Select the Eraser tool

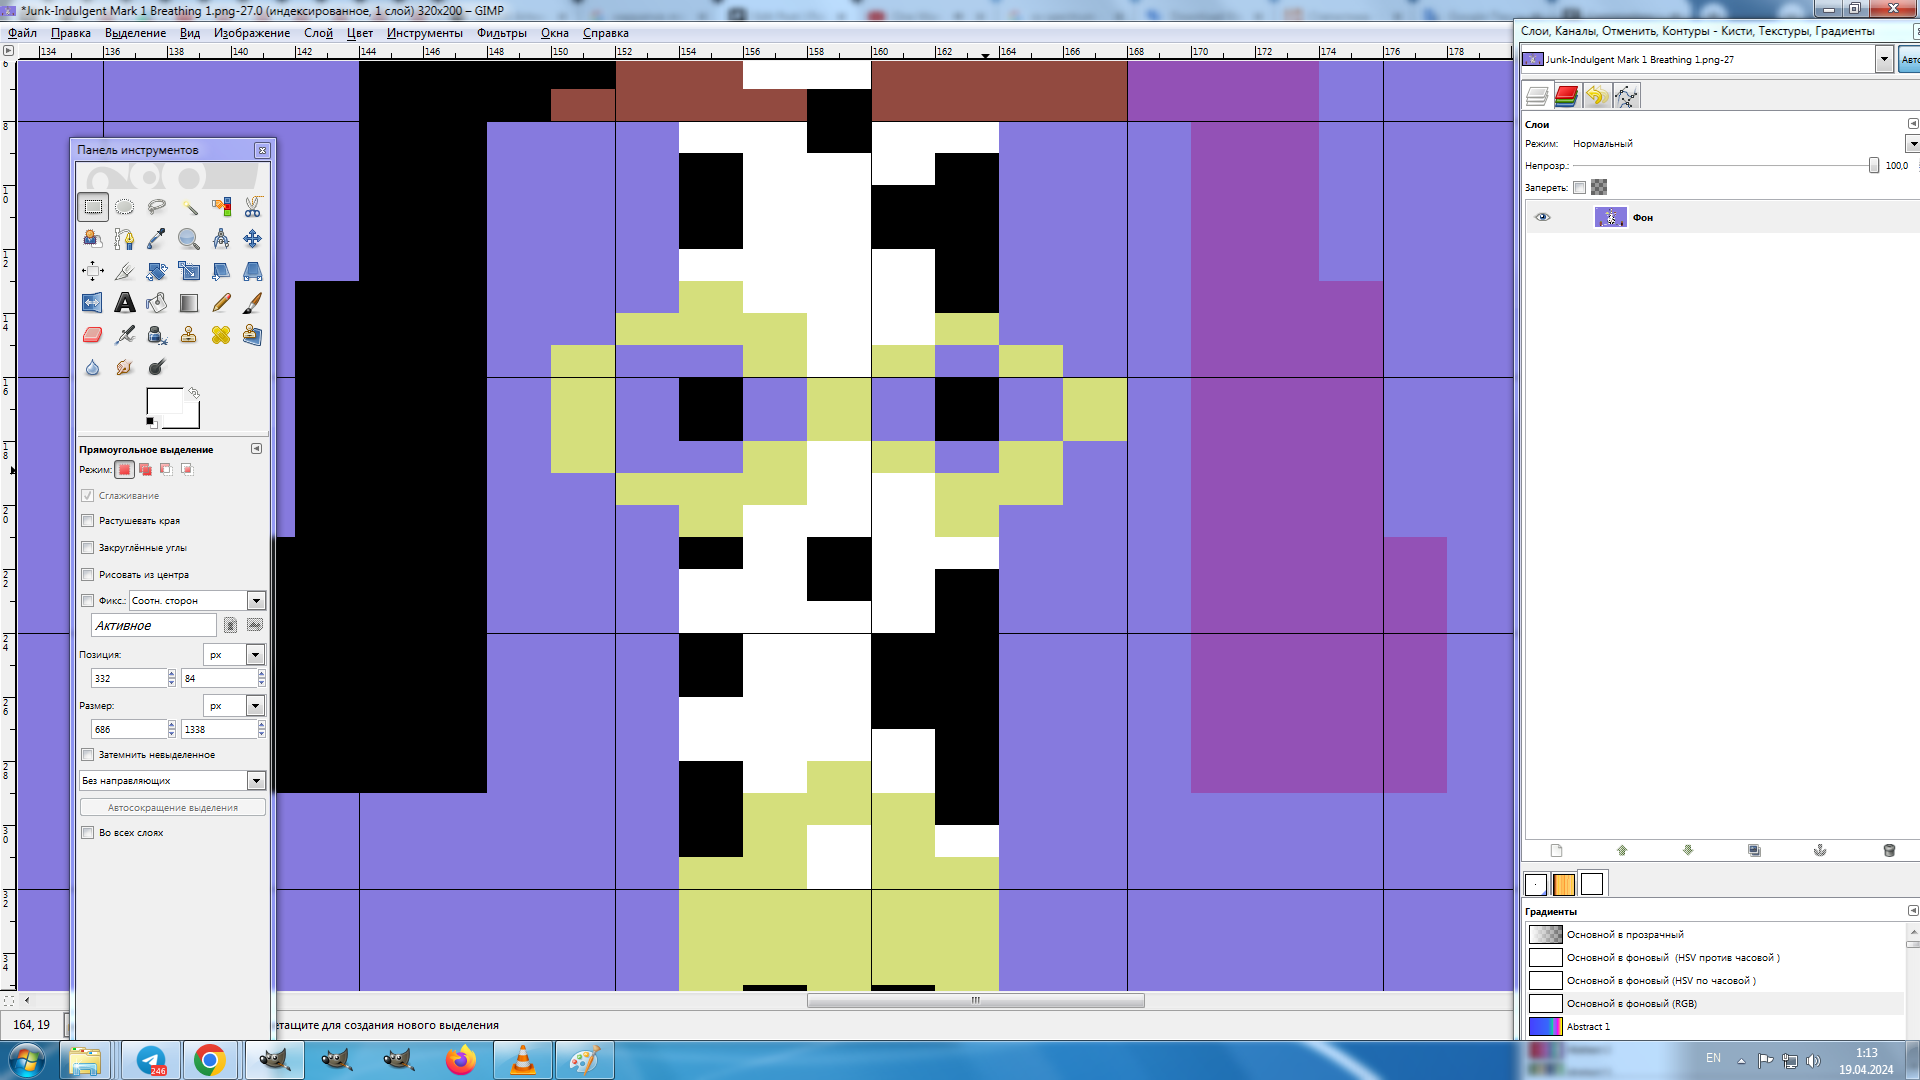click(93, 335)
